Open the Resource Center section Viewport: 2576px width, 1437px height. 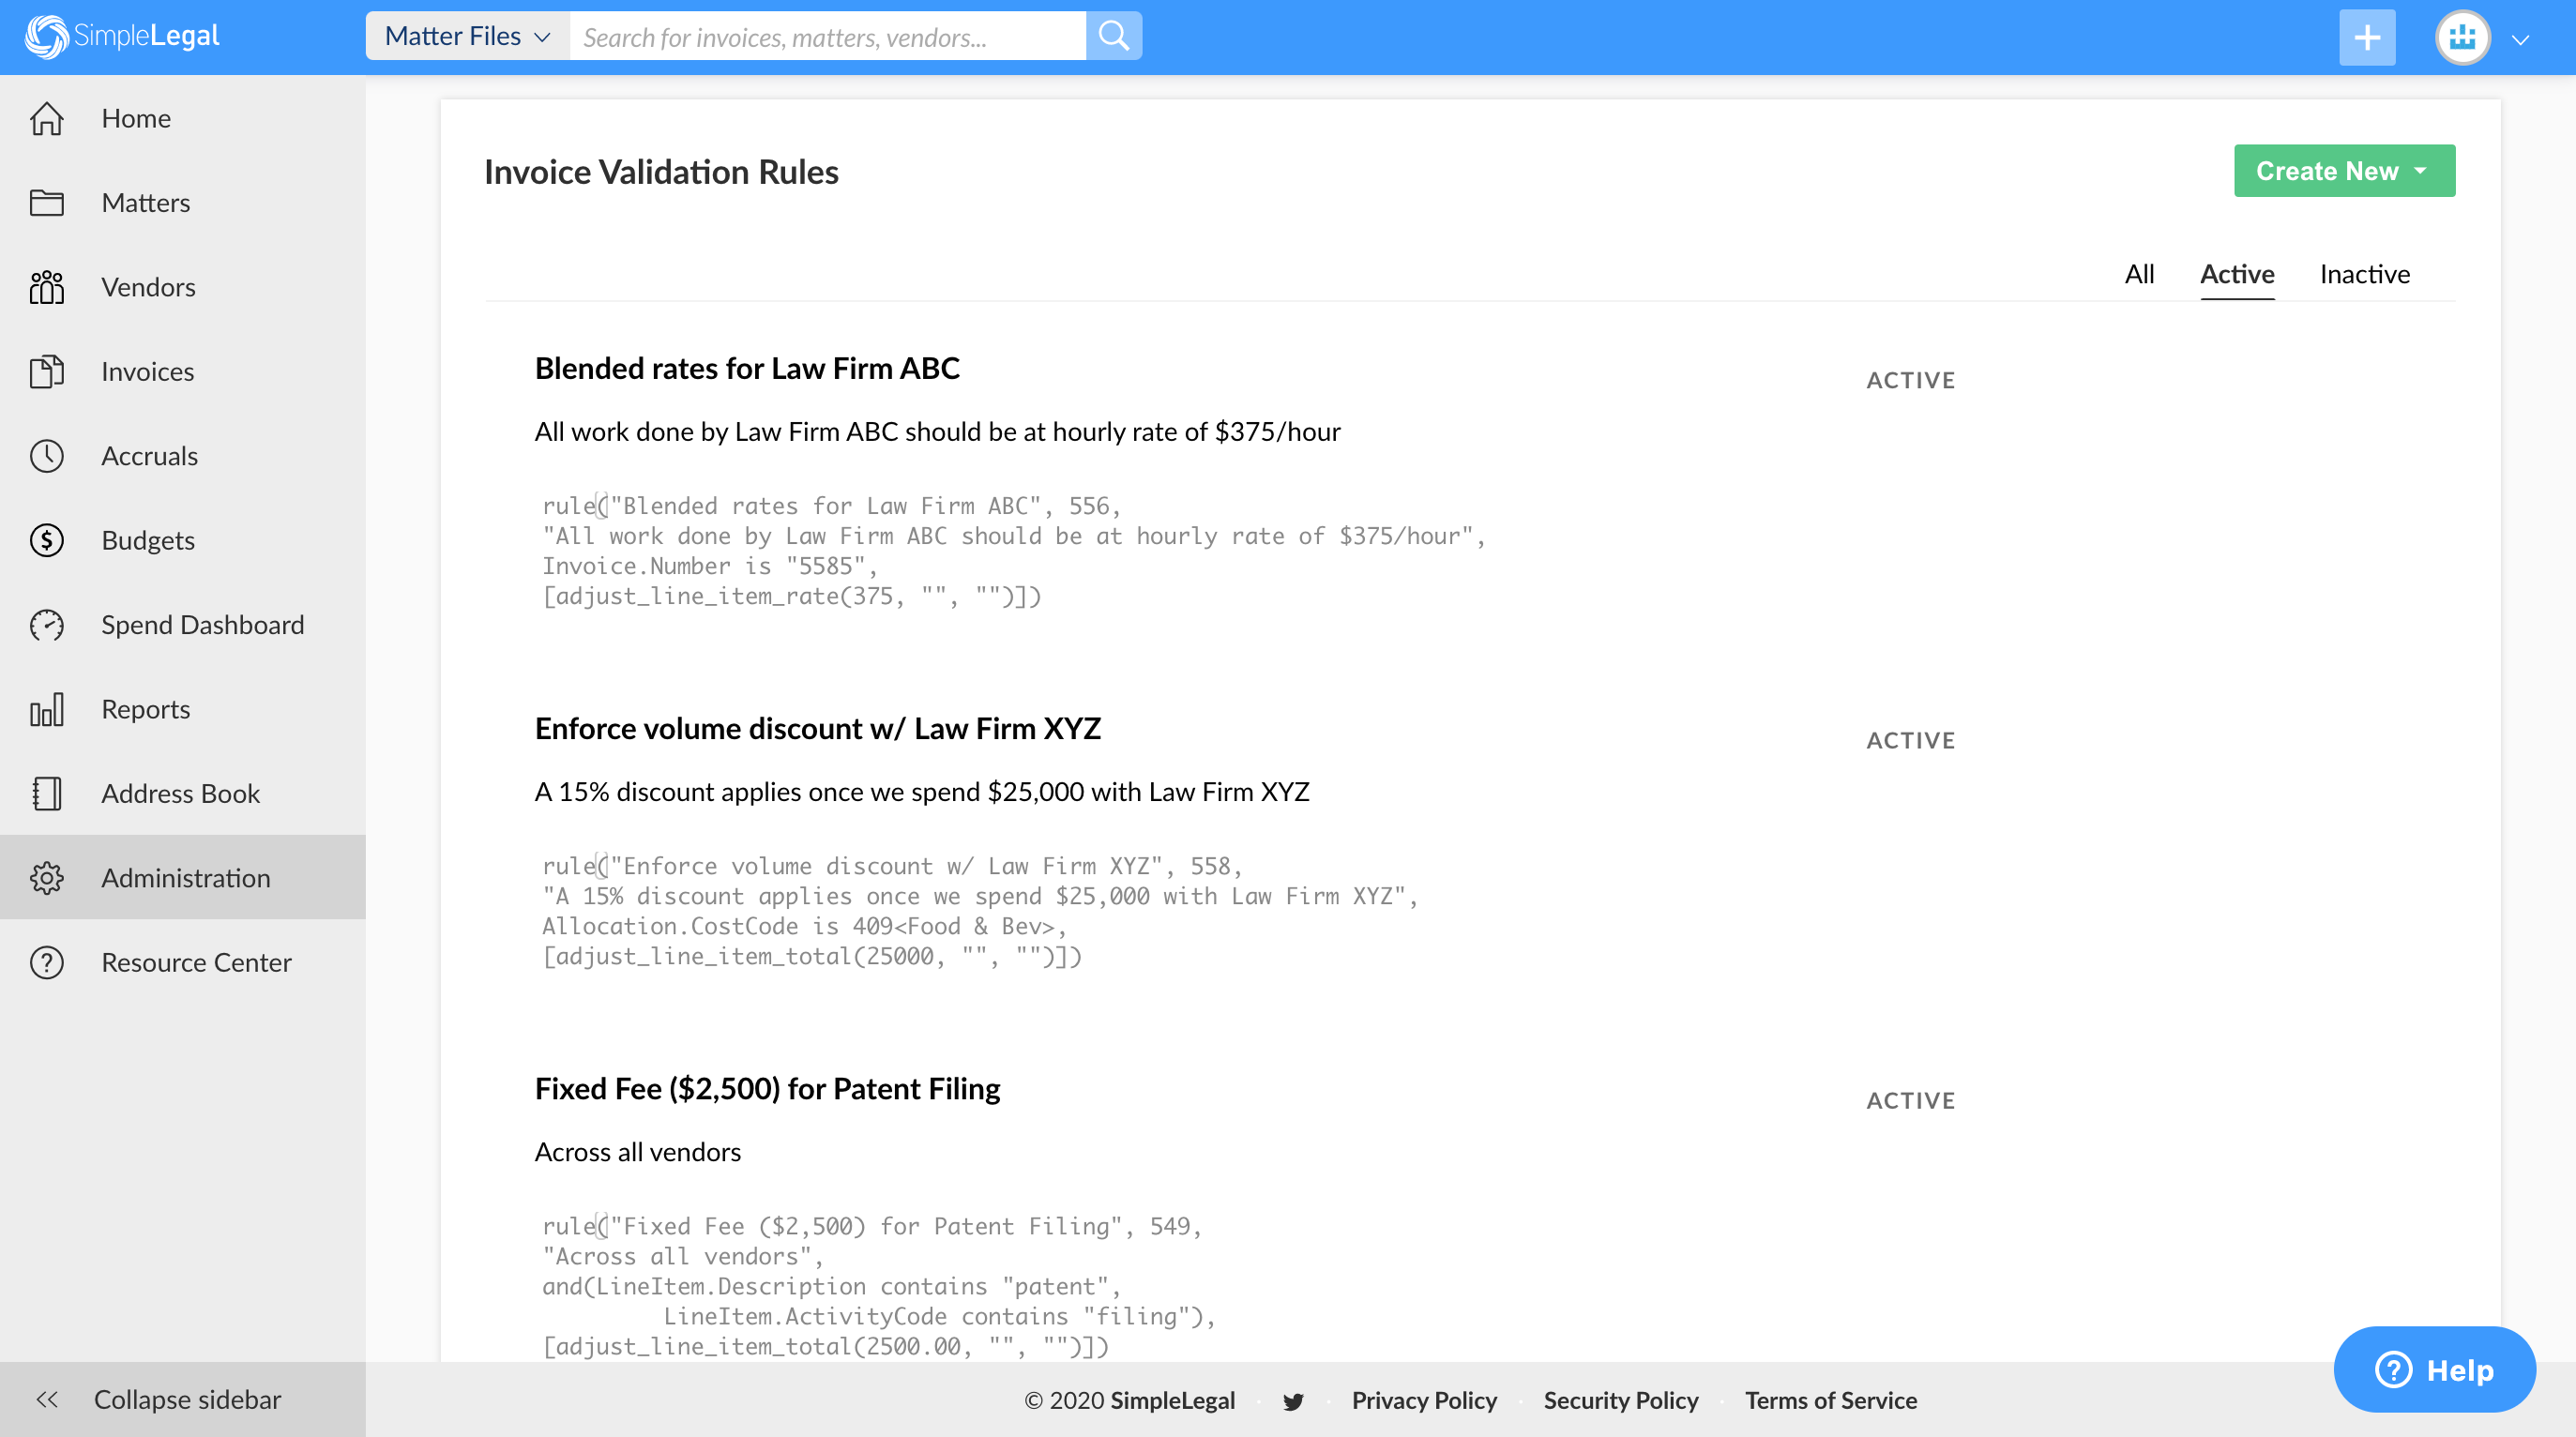click(x=196, y=960)
